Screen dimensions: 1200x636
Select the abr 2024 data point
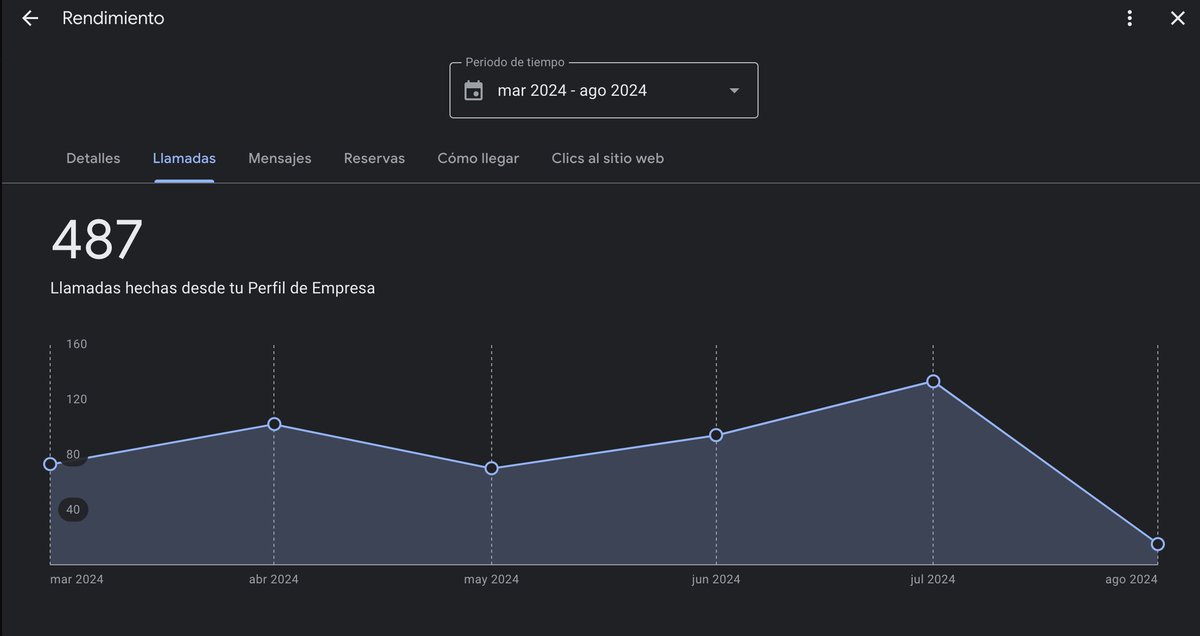[274, 424]
